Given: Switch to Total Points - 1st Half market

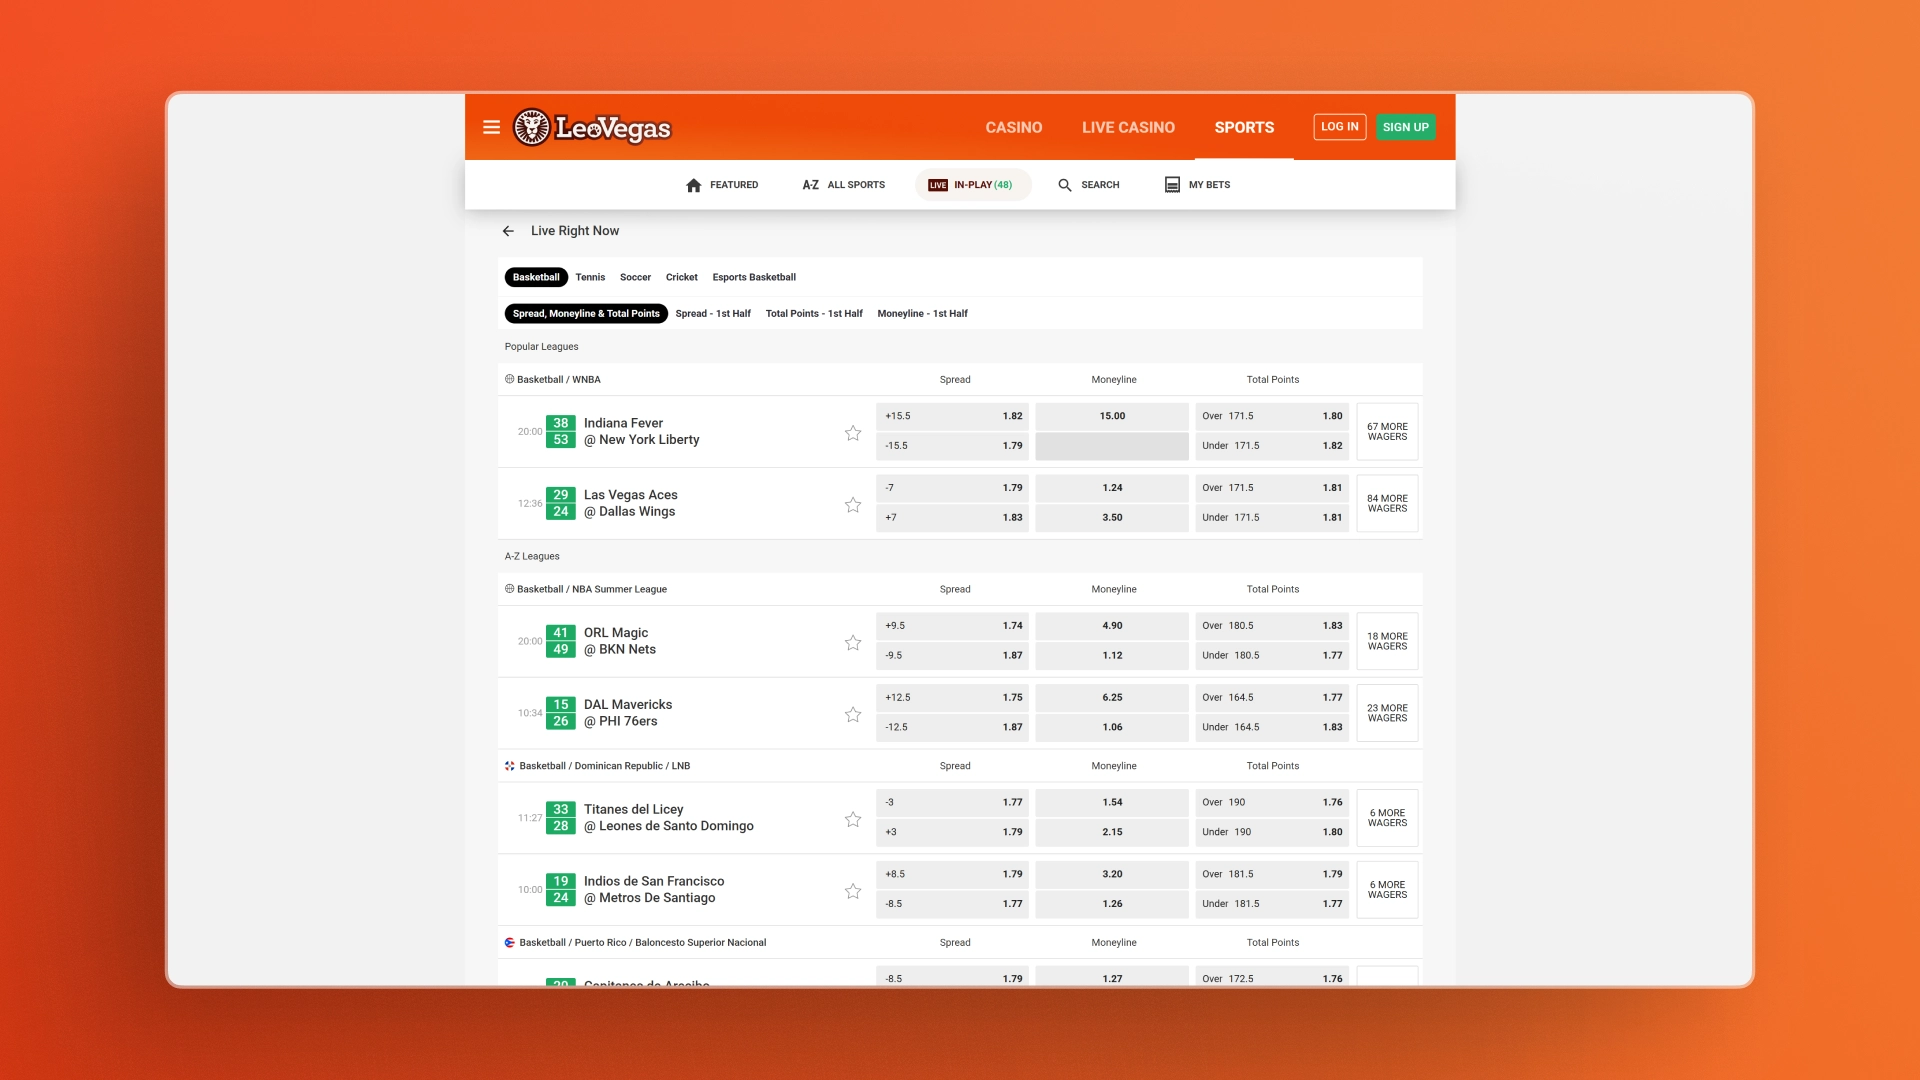Looking at the screenshot, I should pos(814,314).
